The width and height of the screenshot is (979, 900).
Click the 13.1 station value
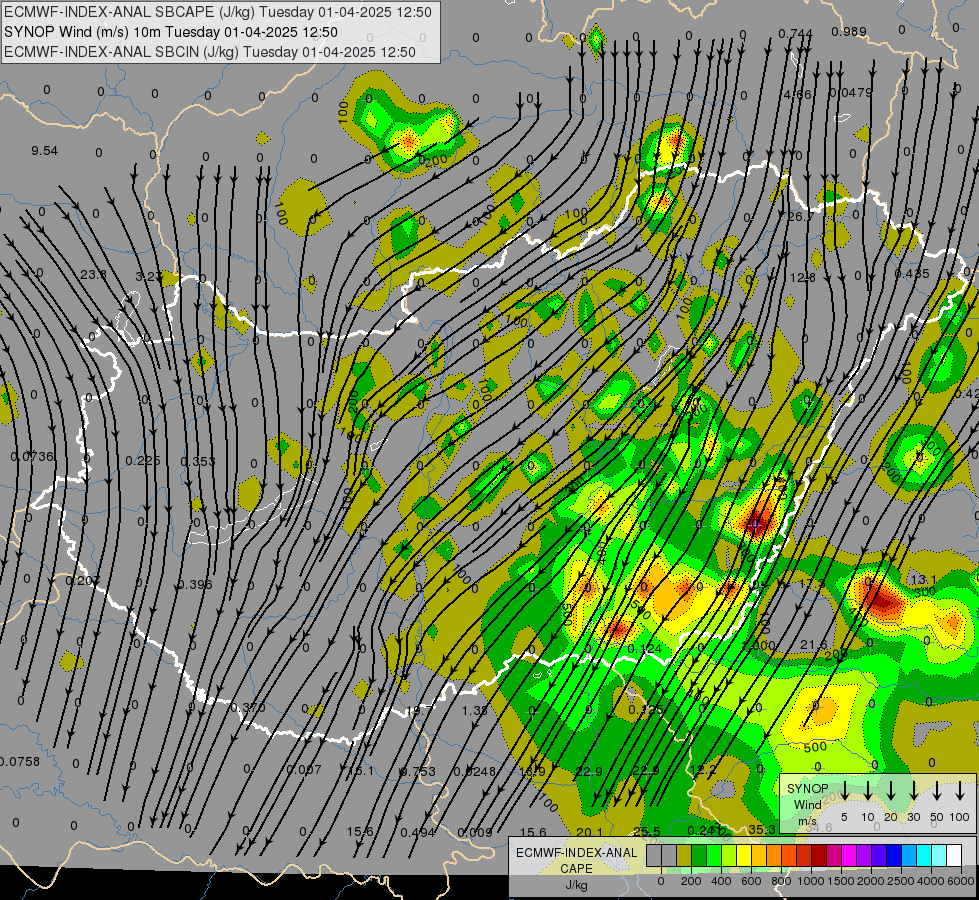click(x=923, y=580)
